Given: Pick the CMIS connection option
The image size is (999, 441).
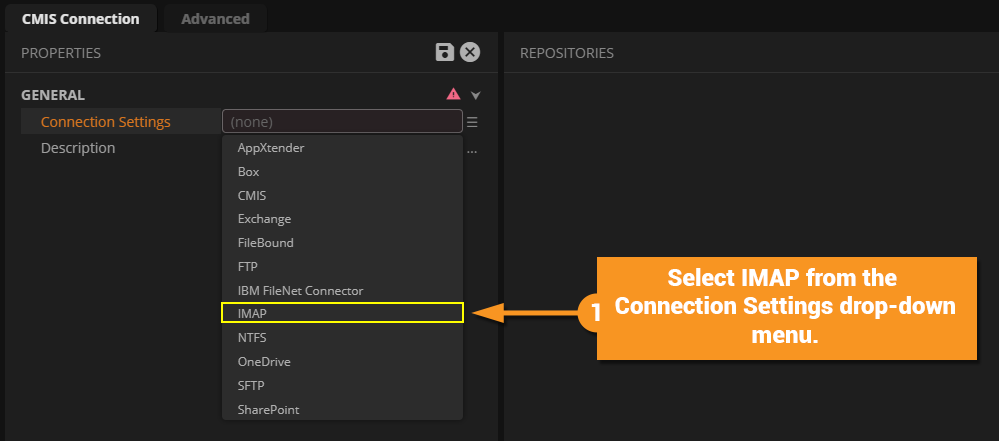Looking at the screenshot, I should [x=252, y=195].
